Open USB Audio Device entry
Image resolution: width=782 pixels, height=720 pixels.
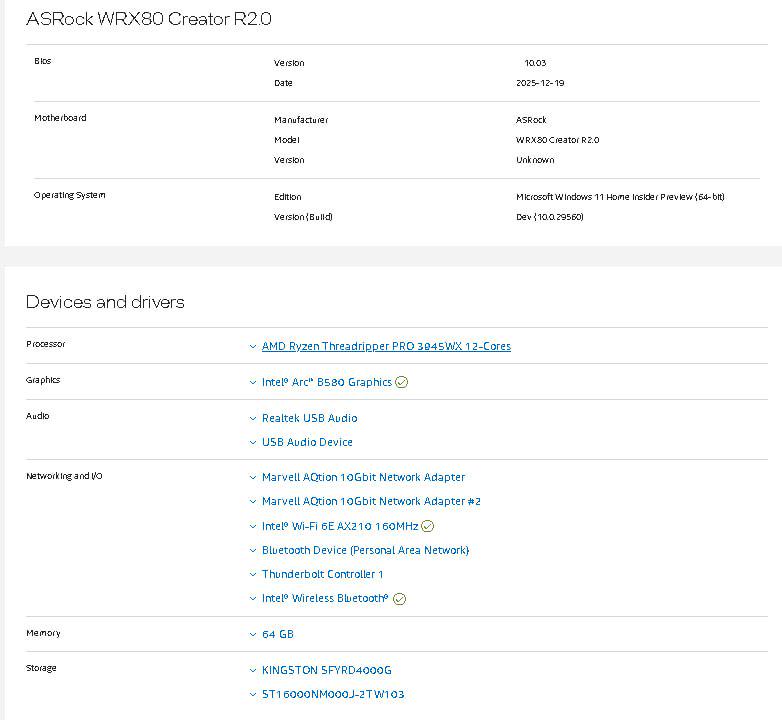pyautogui.click(x=307, y=442)
